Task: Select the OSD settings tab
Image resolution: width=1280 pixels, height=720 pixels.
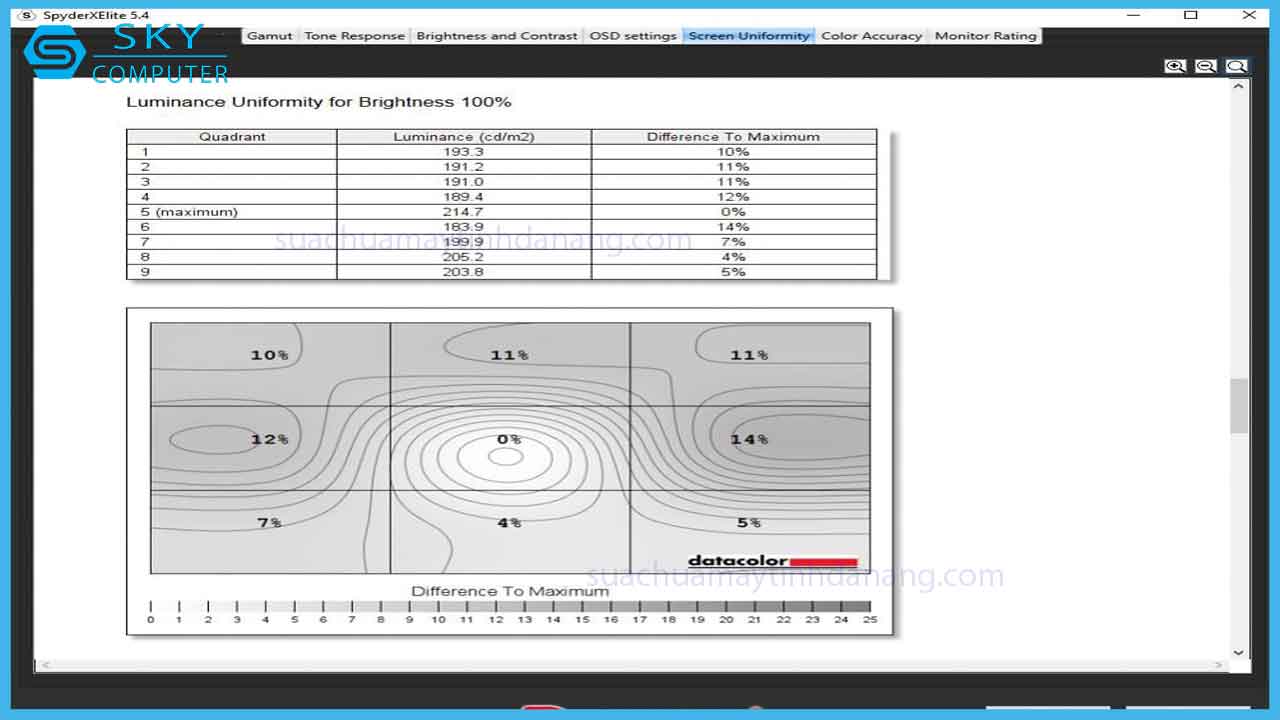Action: [x=633, y=36]
